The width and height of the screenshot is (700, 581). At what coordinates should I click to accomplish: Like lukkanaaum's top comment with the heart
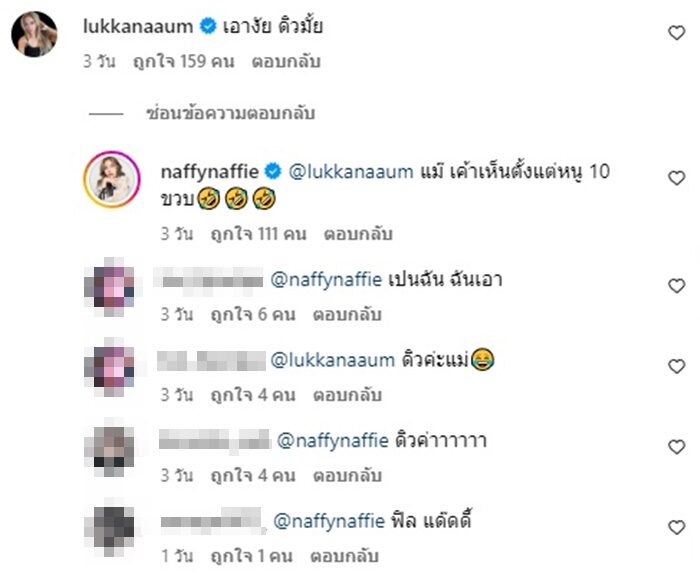(676, 33)
